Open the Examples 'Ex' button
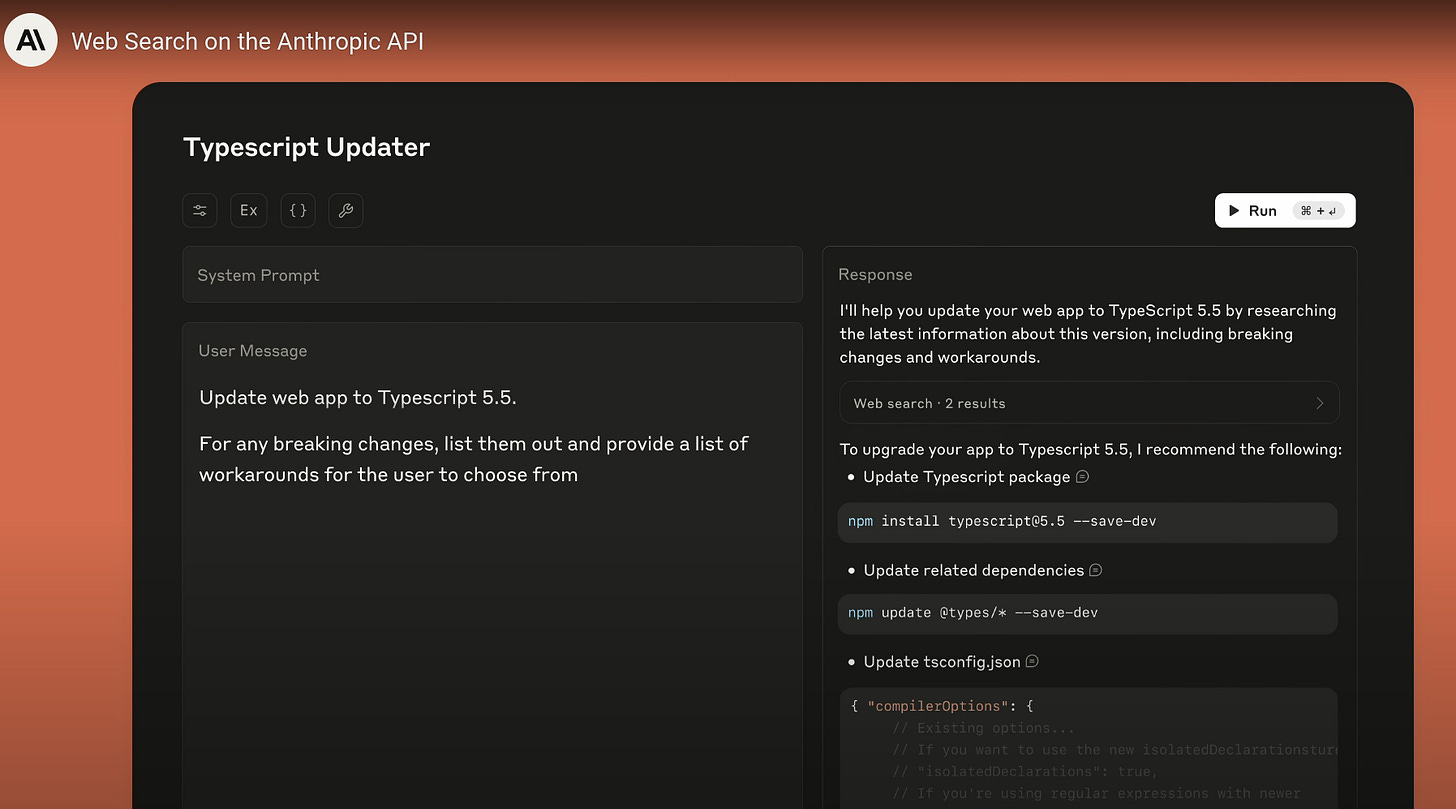The height and width of the screenshot is (809, 1456). pyautogui.click(x=249, y=210)
